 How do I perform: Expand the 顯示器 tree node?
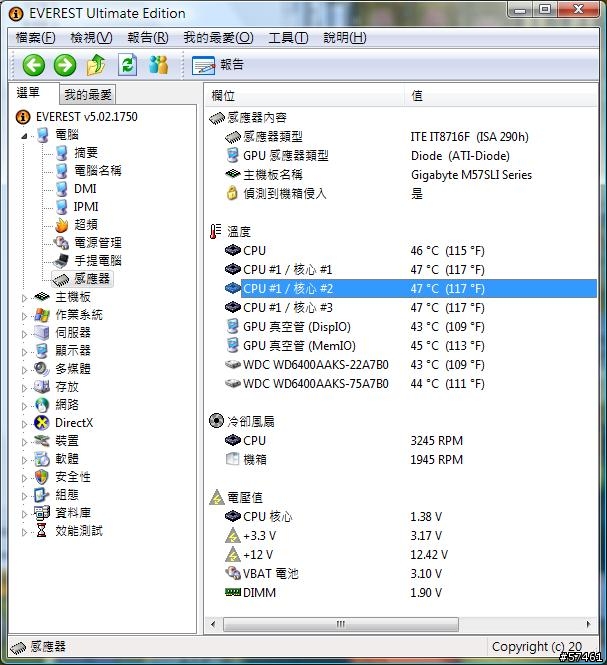pyautogui.click(x=24, y=352)
